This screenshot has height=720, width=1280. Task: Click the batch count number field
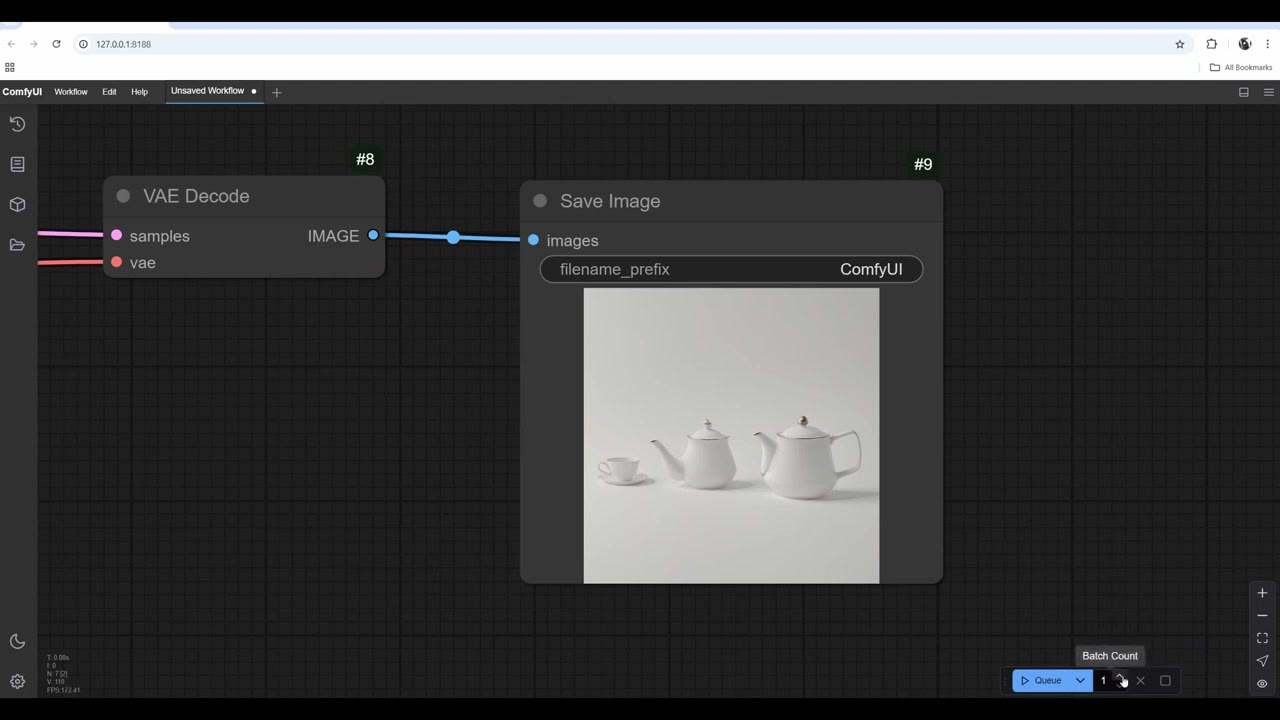pos(1103,681)
